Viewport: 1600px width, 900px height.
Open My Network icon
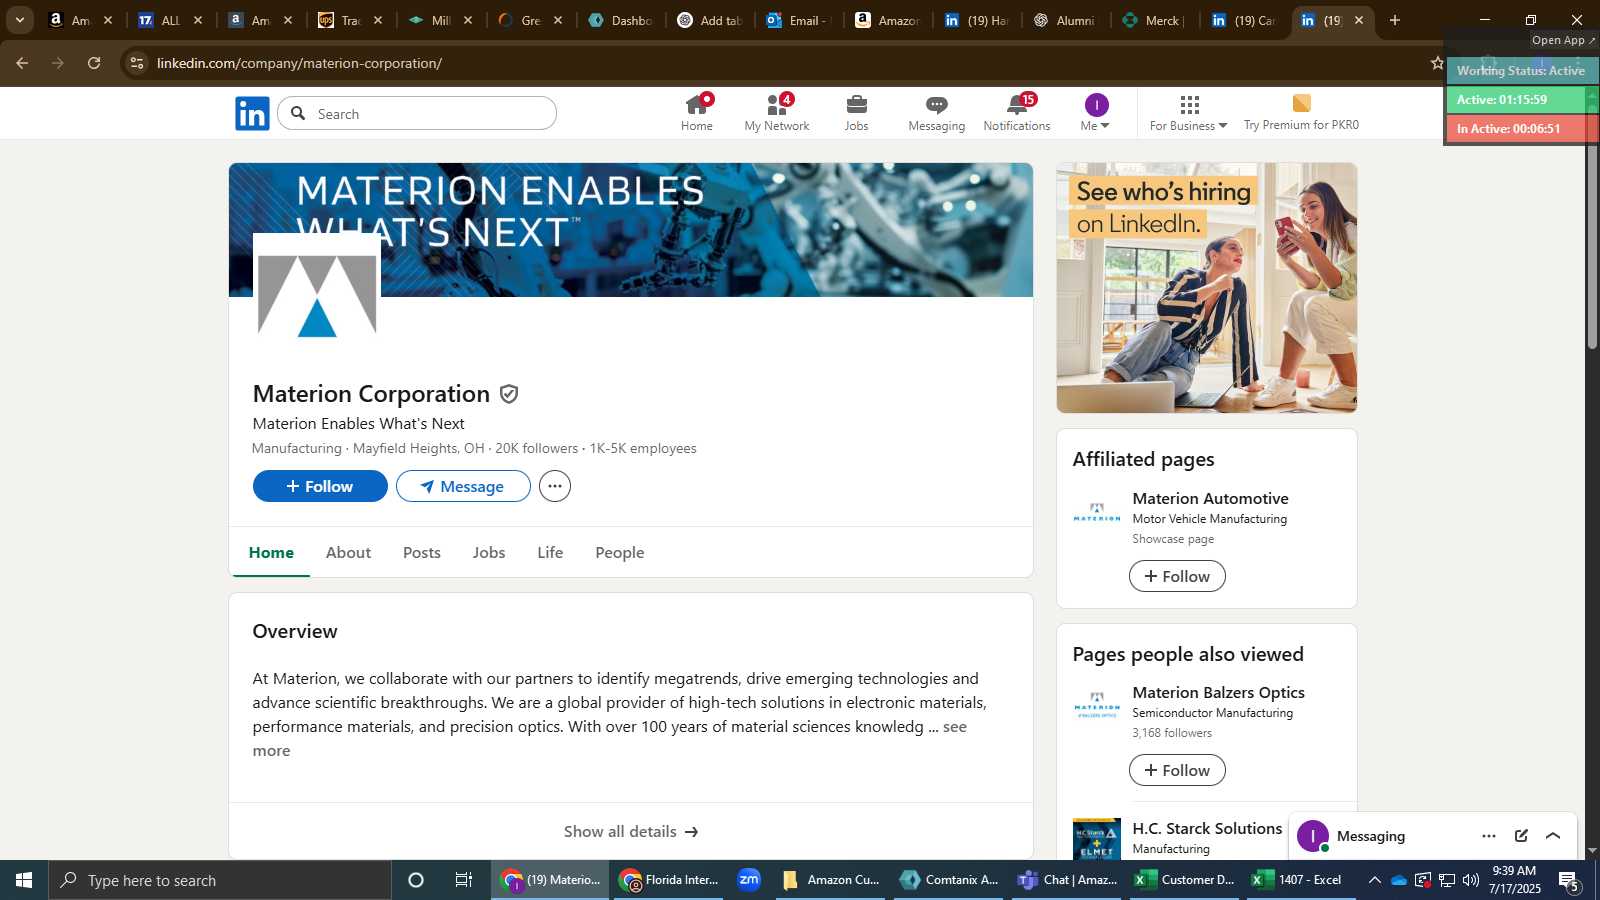(777, 113)
